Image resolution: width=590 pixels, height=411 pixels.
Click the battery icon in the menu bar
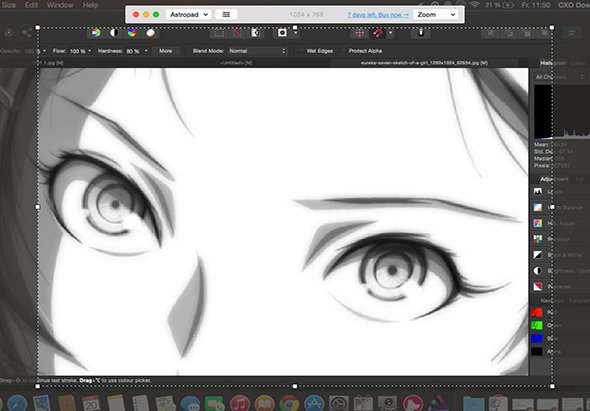[x=509, y=5]
